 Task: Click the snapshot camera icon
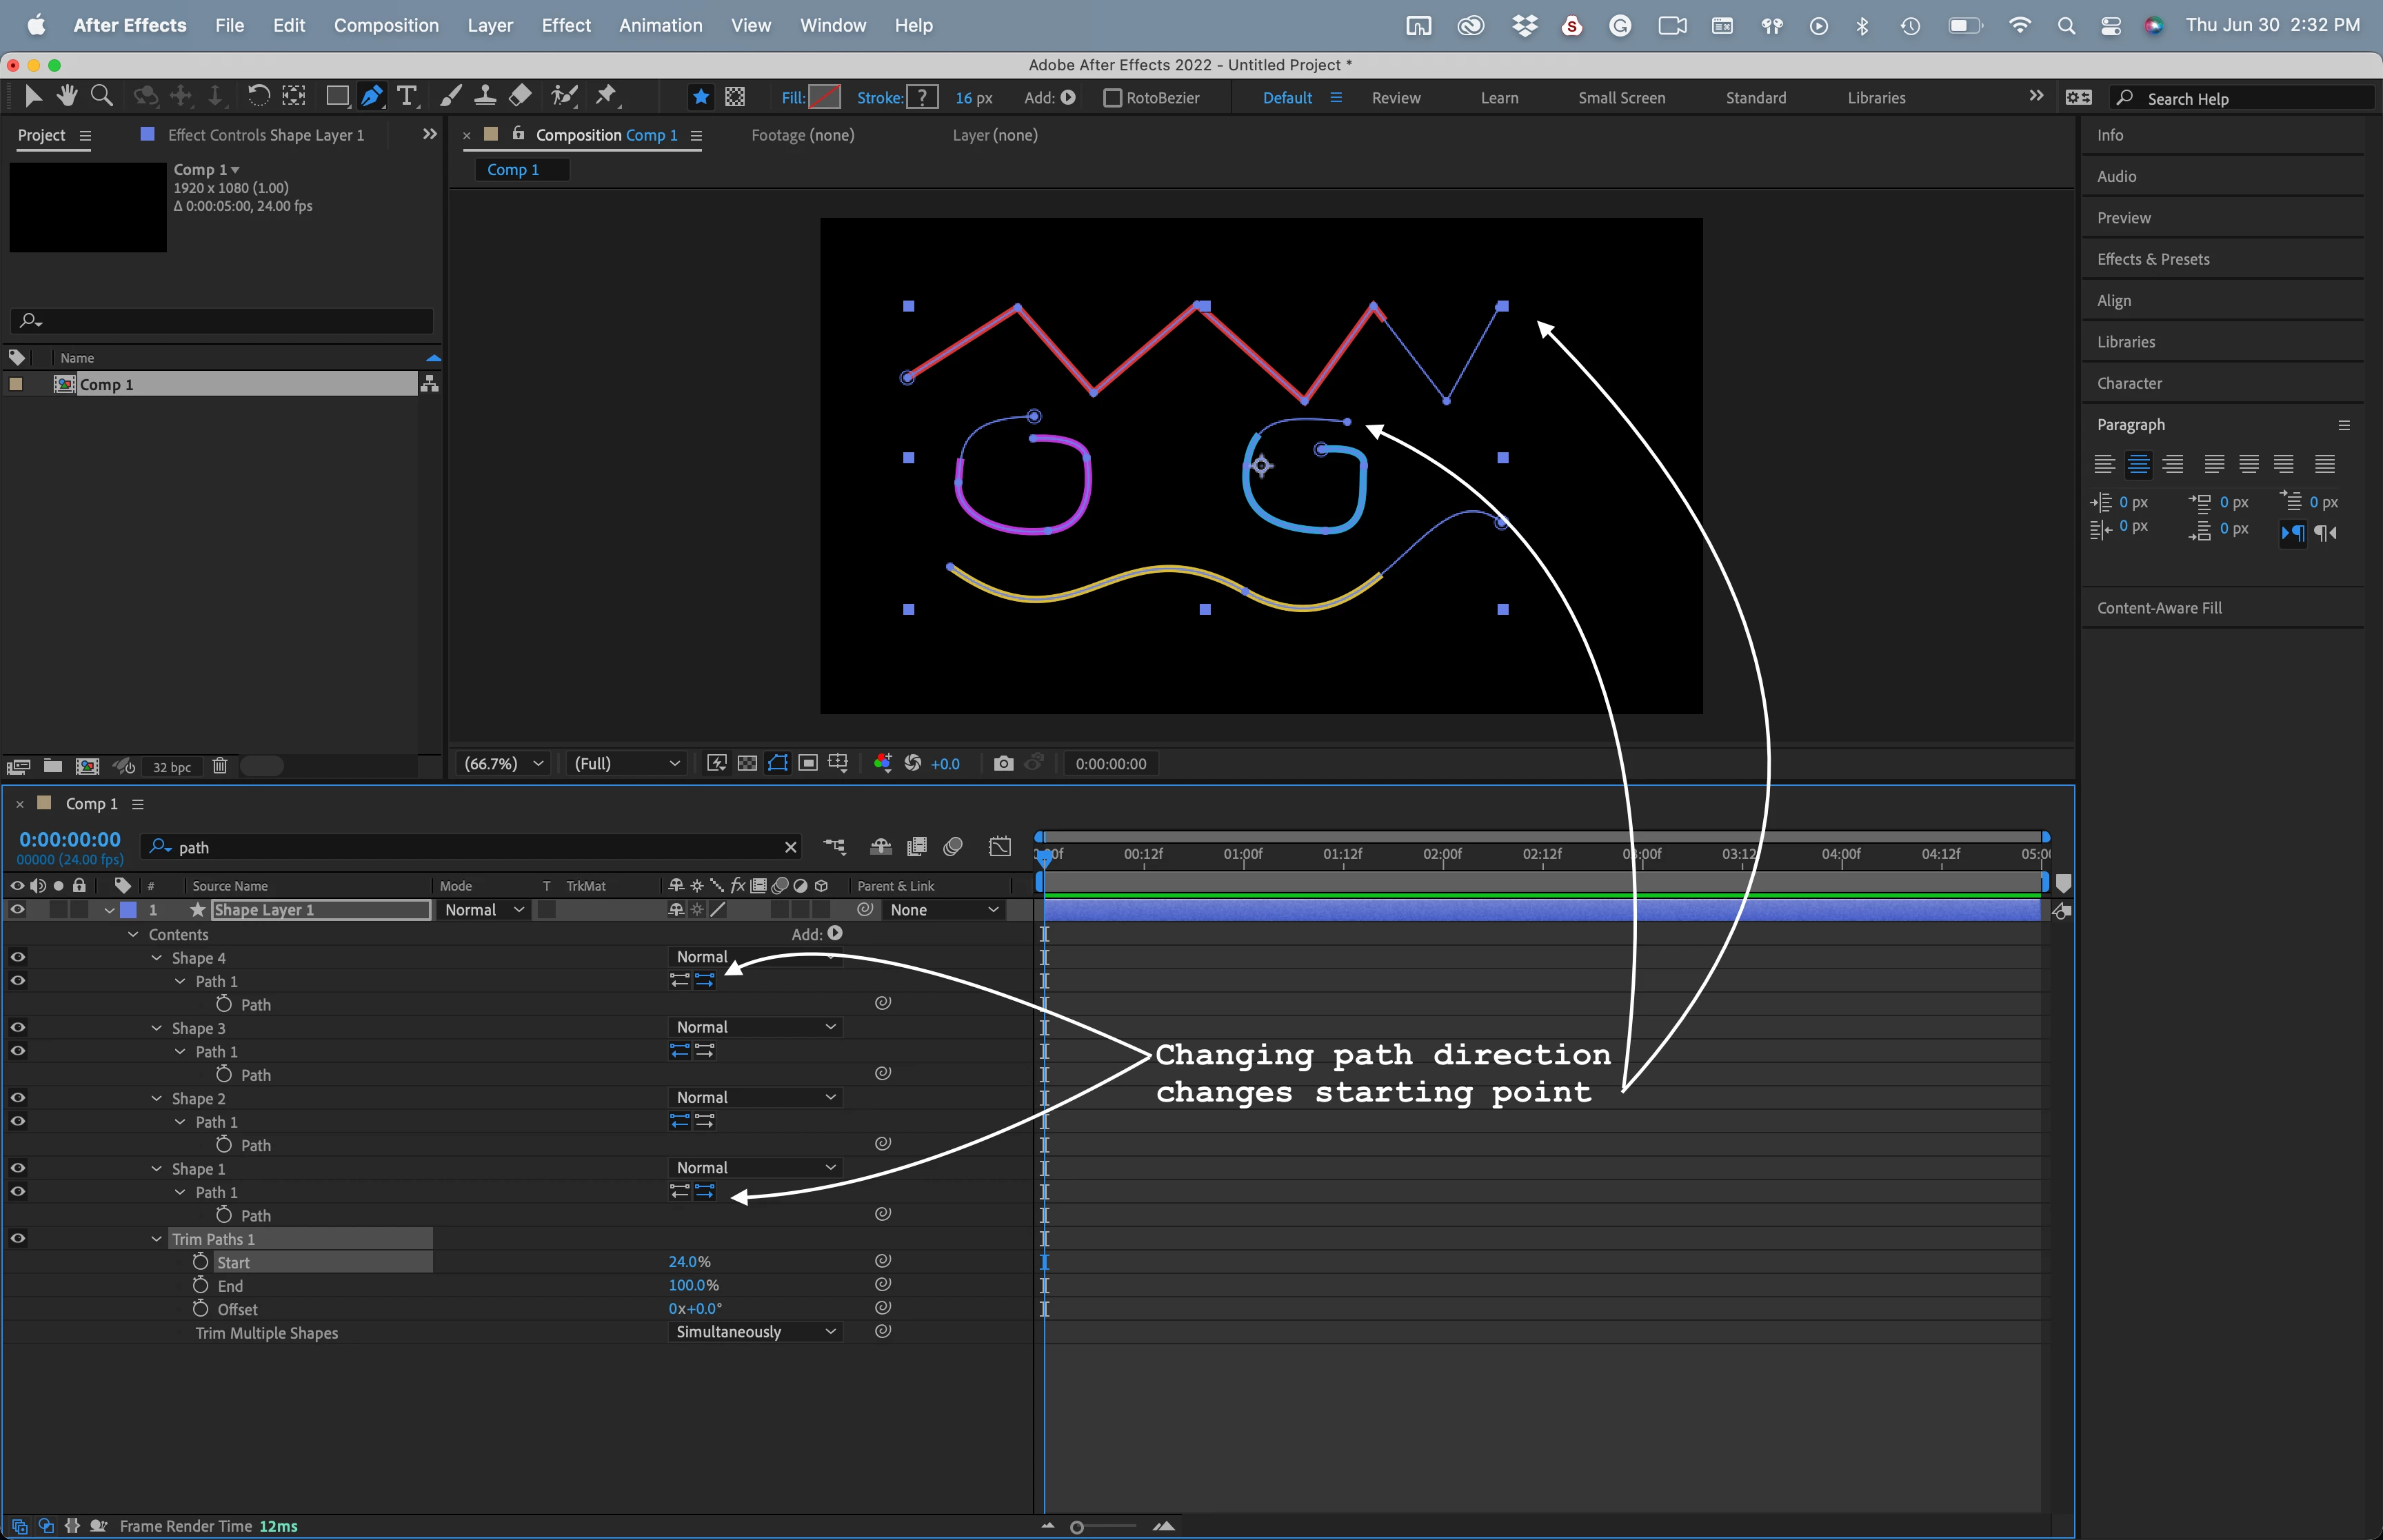[1003, 764]
